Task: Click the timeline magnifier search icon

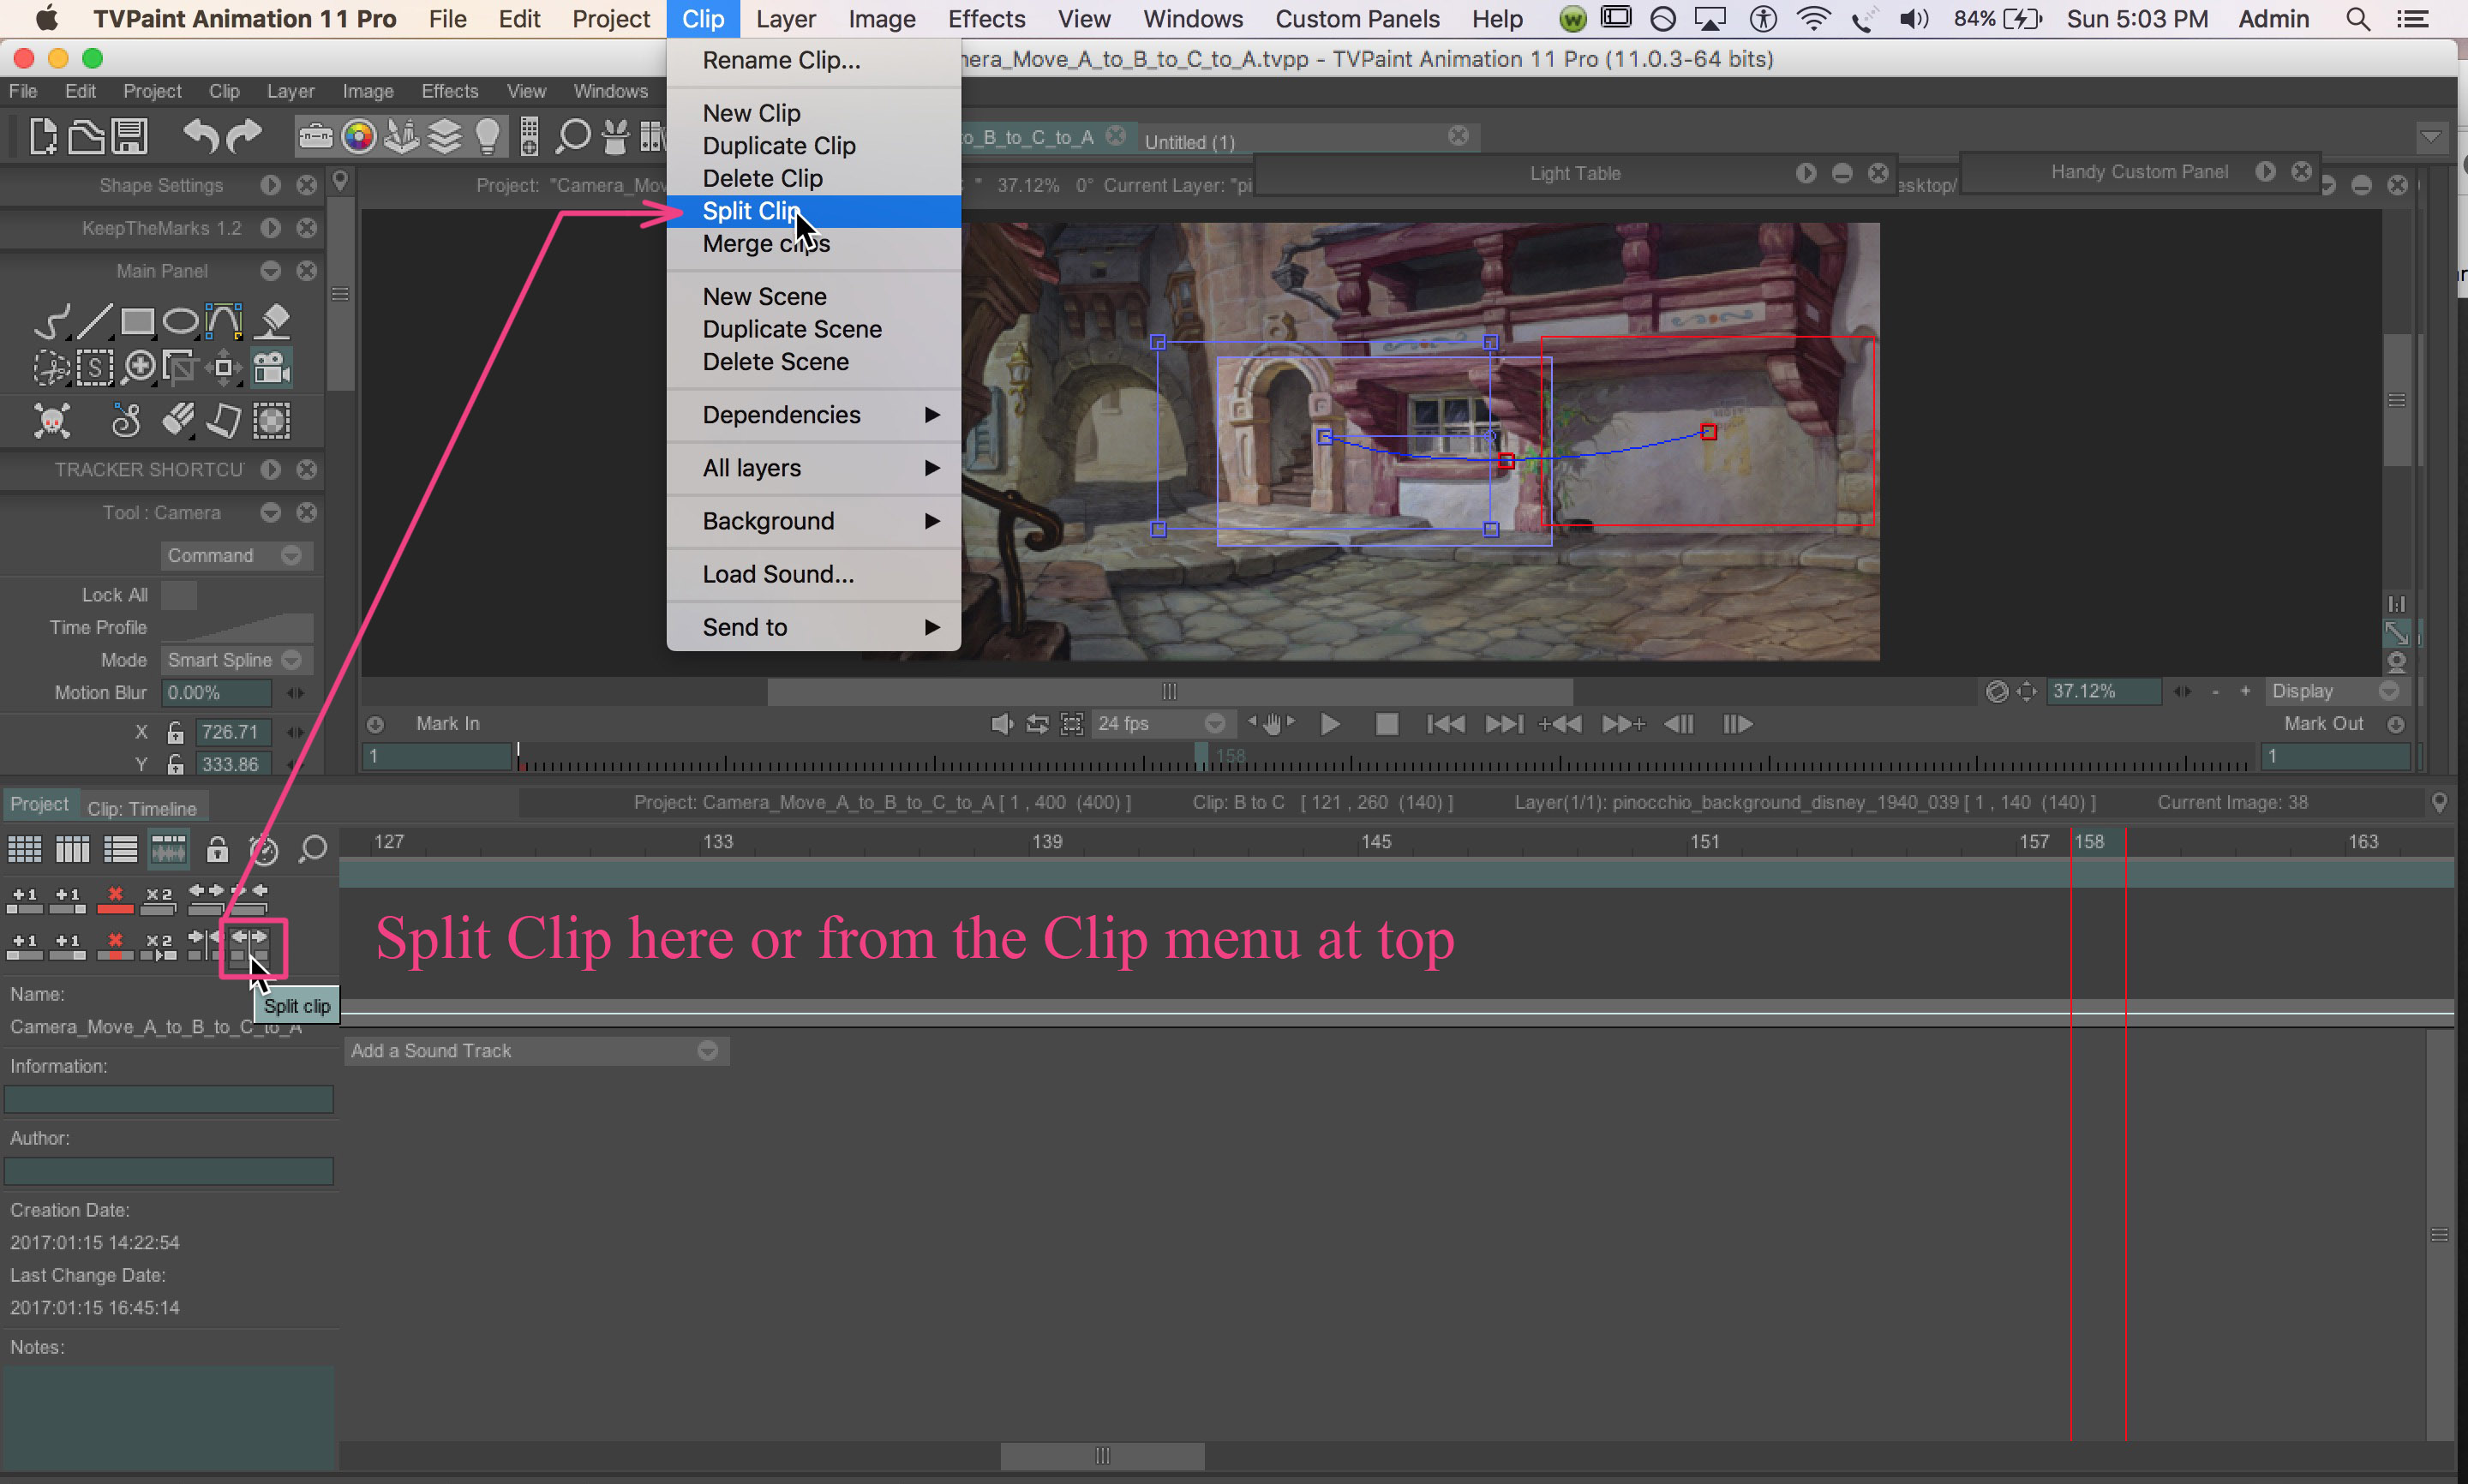Action: pyautogui.click(x=313, y=850)
